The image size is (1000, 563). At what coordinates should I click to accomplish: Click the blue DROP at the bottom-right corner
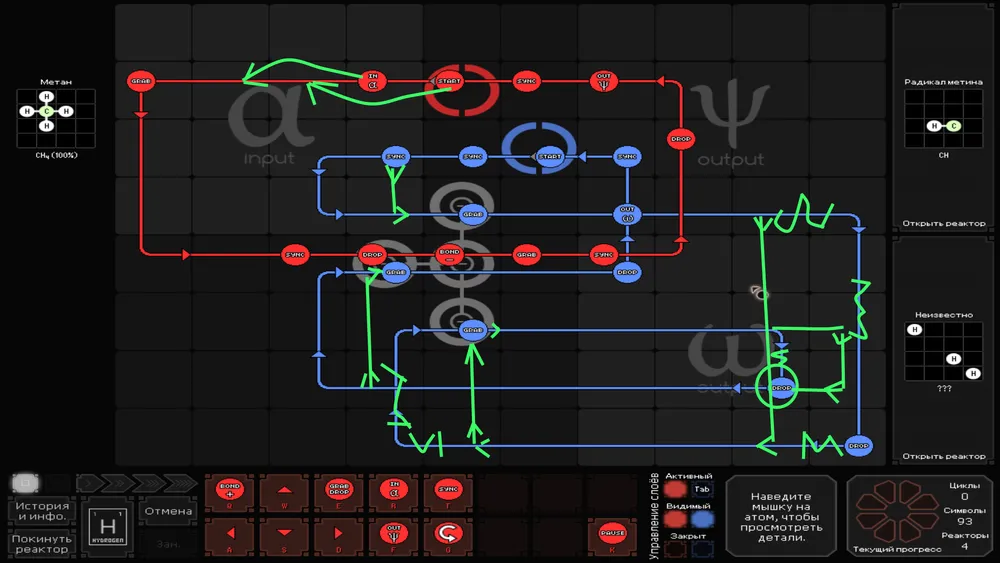(858, 446)
